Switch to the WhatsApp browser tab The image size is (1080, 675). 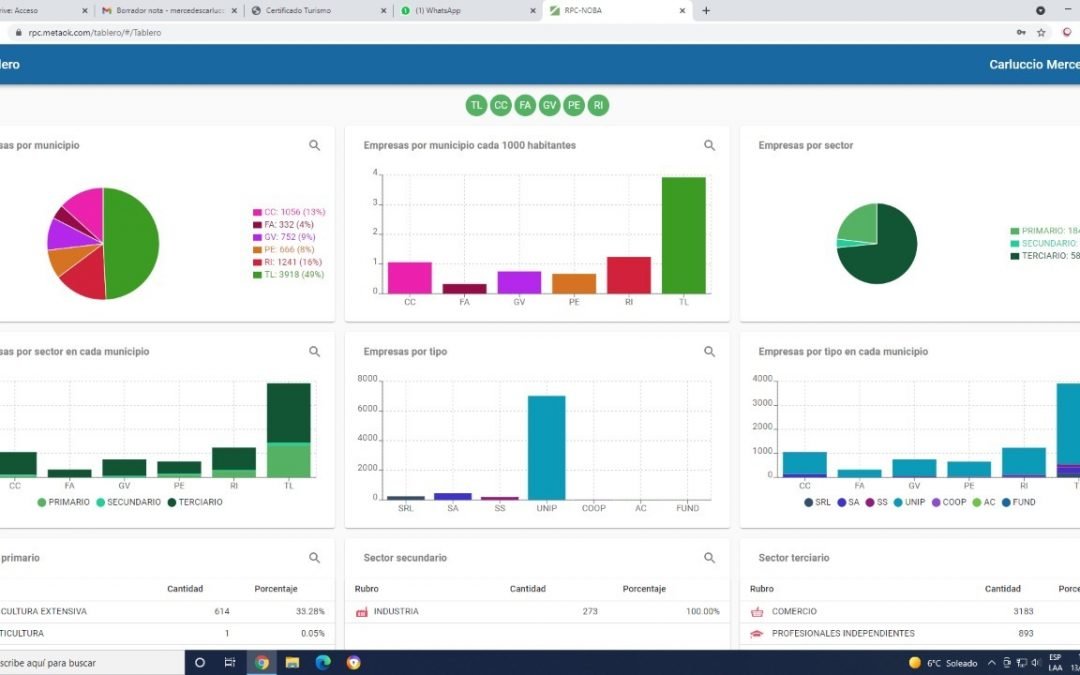point(460,10)
